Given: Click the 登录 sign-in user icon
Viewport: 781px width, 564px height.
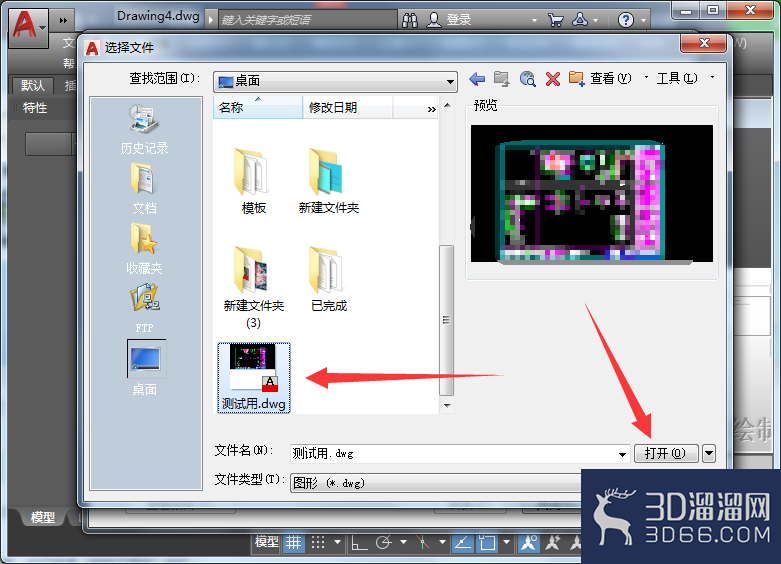Looking at the screenshot, I should (x=434, y=20).
